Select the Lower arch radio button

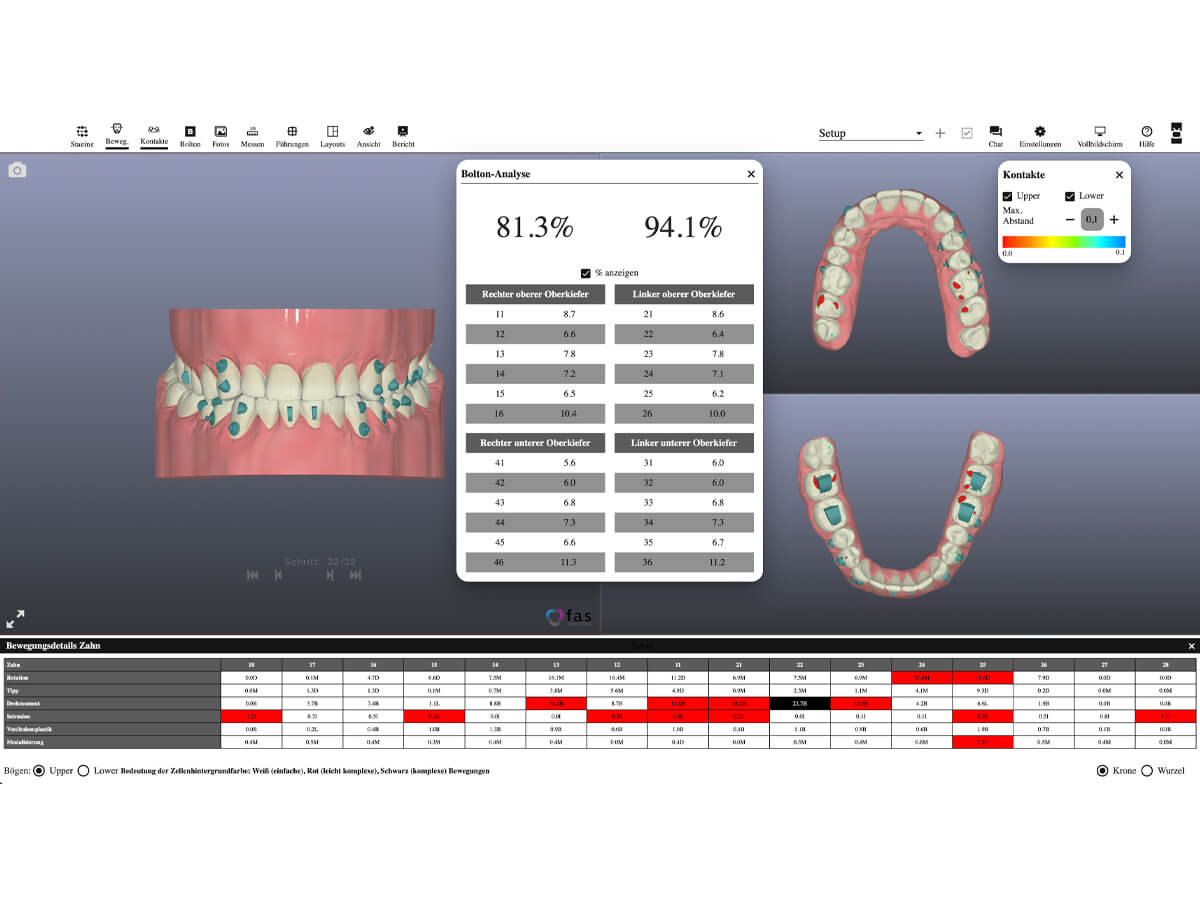coord(83,771)
